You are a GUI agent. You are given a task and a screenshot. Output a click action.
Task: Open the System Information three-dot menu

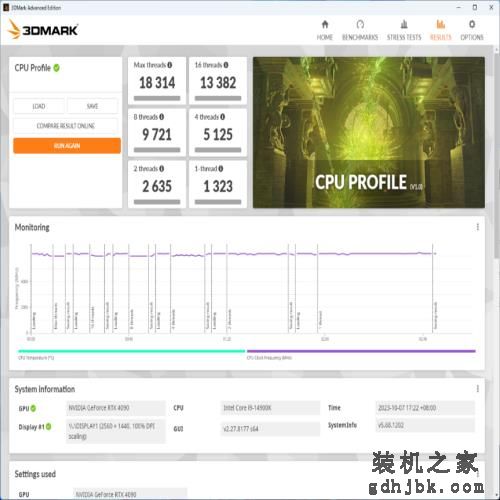point(478,389)
